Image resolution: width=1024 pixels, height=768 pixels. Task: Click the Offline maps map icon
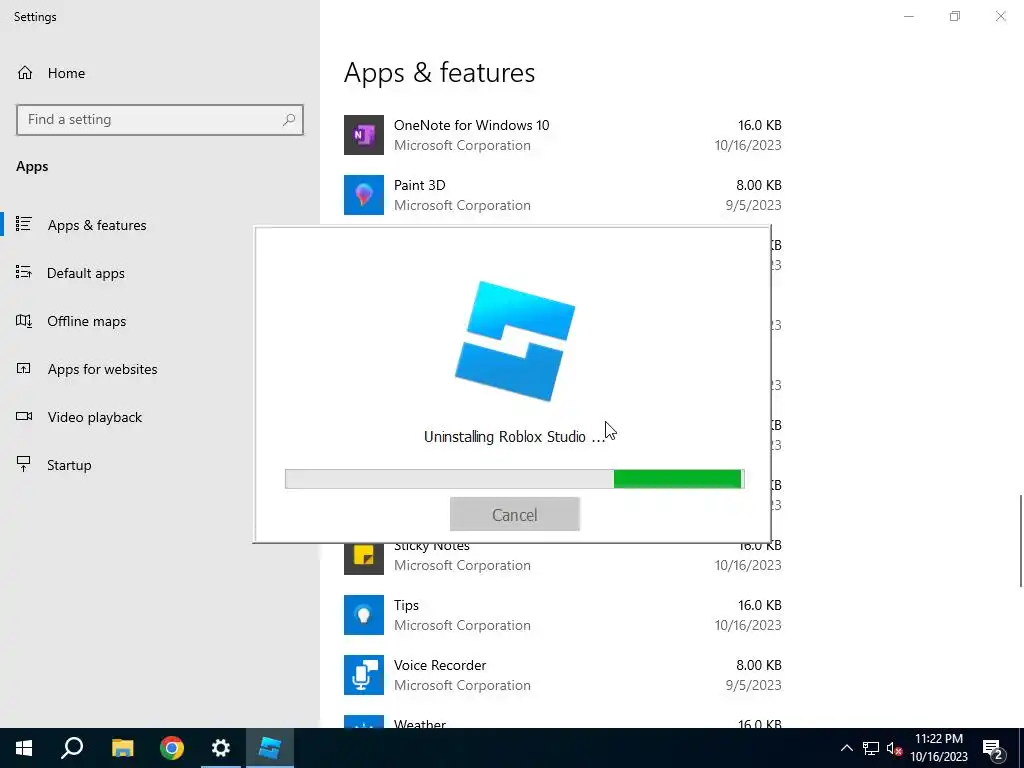[24, 320]
